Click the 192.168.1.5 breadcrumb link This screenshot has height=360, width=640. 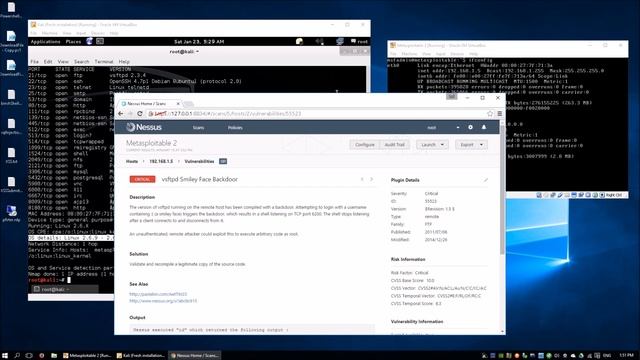point(161,162)
